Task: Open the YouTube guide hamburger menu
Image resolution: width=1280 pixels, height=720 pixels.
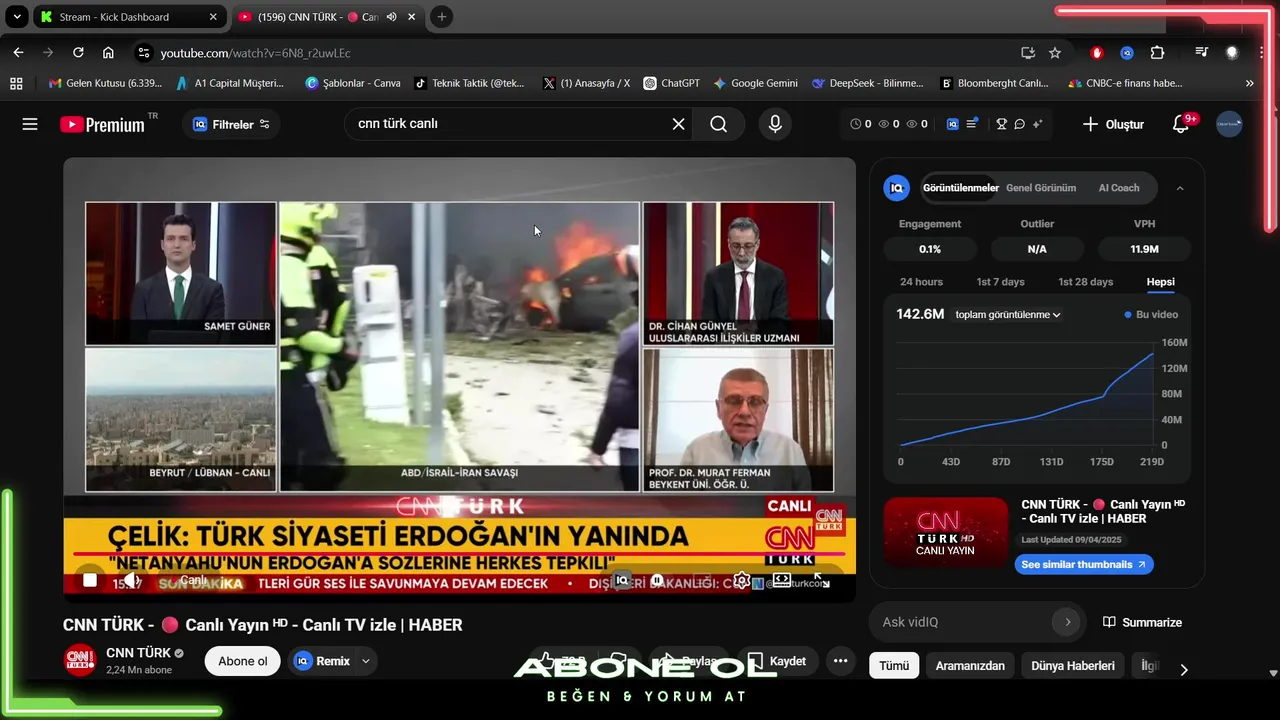Action: 30,124
